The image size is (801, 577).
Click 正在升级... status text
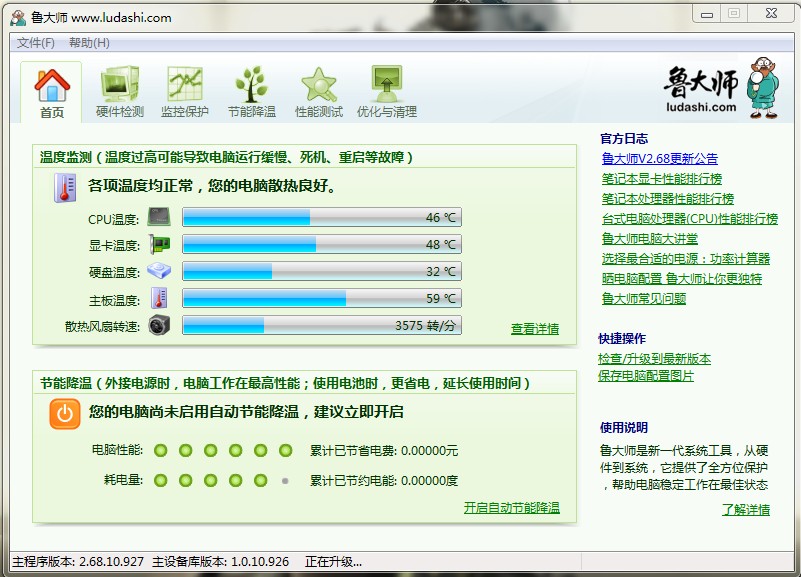pos(334,562)
